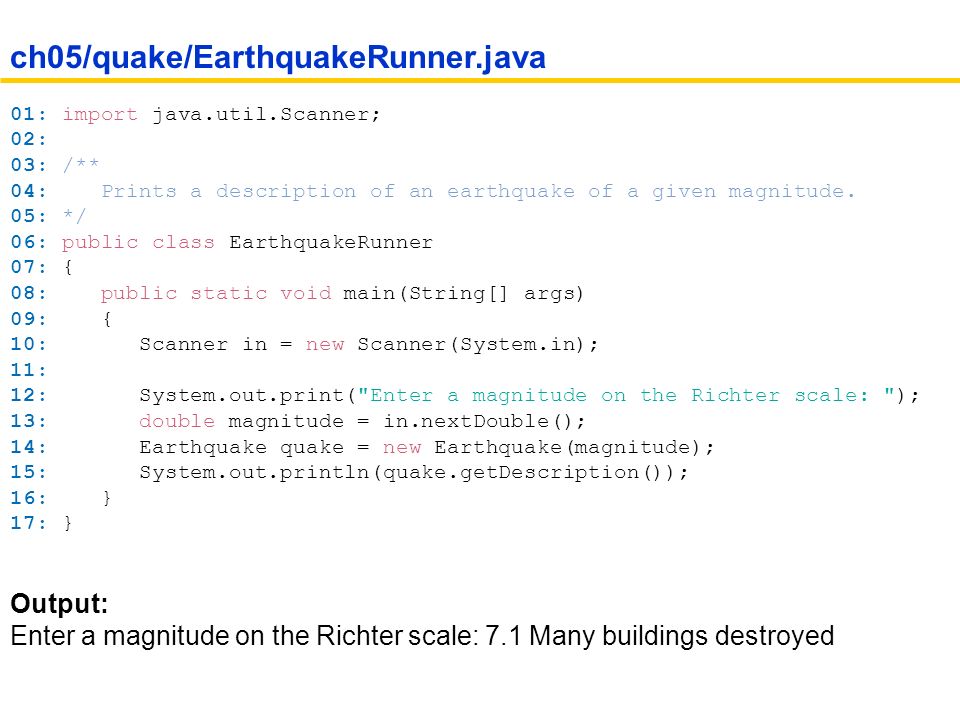Click the opening comment /** on line 03
Image resolution: width=960 pixels, height=720 pixels.
click(x=81, y=164)
